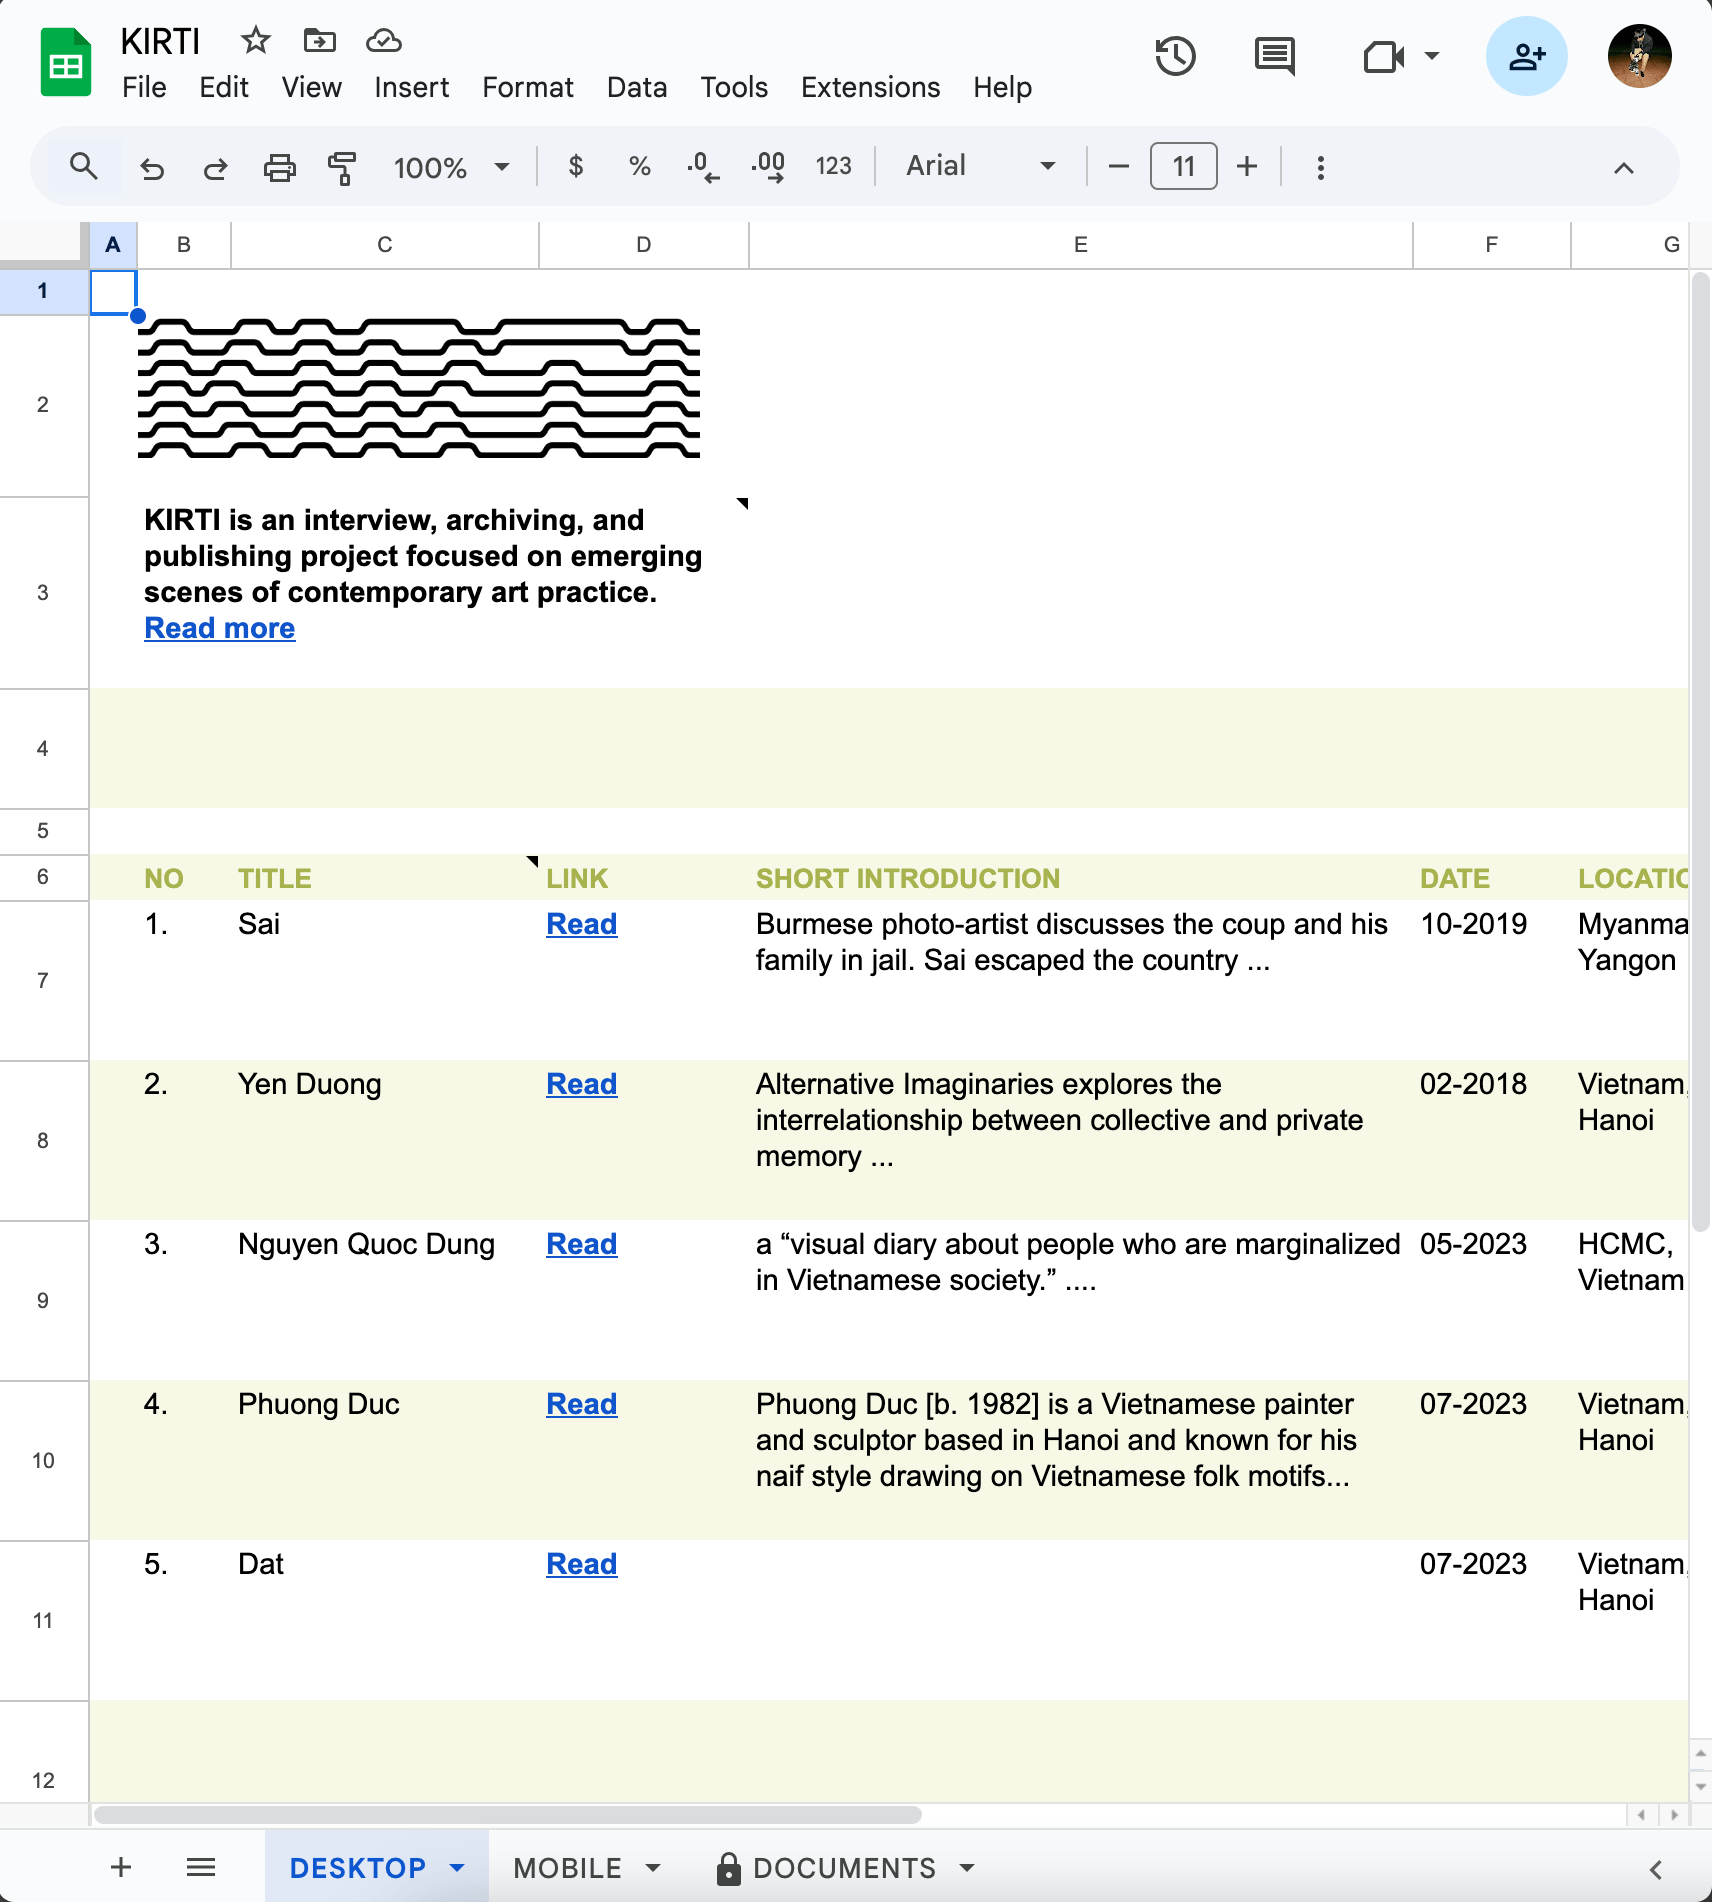Screen dimensions: 1712x1902
Task: Add a new sheet with plus
Action: [x=121, y=1867]
